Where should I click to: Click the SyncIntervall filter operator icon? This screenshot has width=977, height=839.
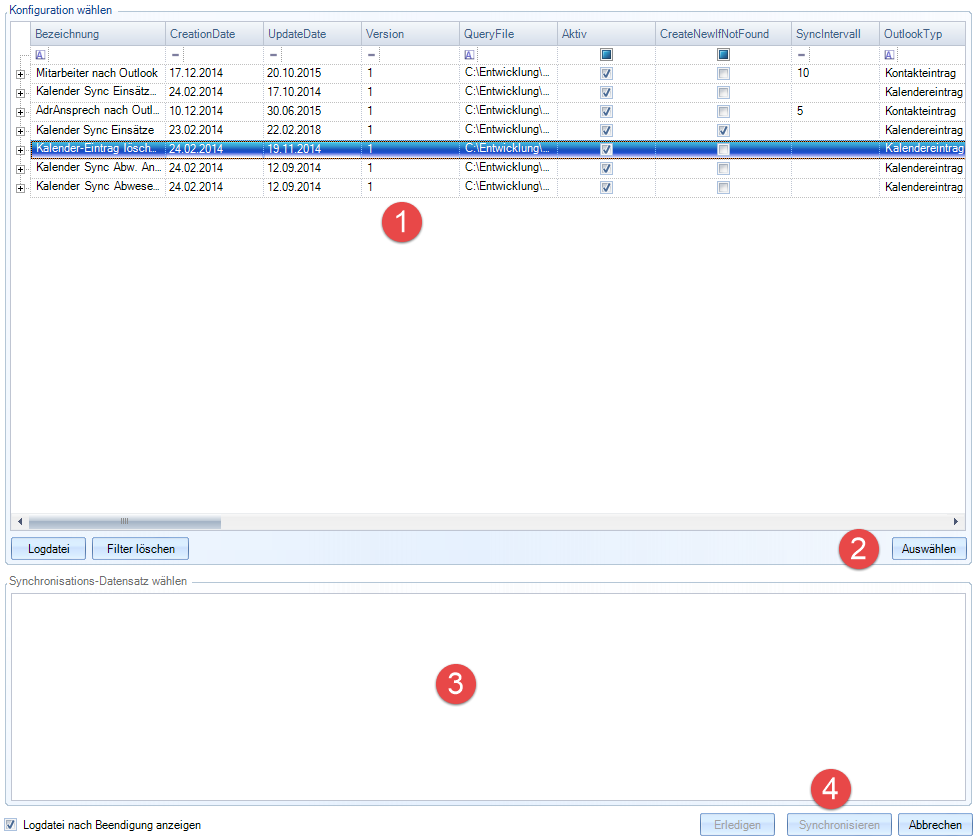click(x=802, y=55)
